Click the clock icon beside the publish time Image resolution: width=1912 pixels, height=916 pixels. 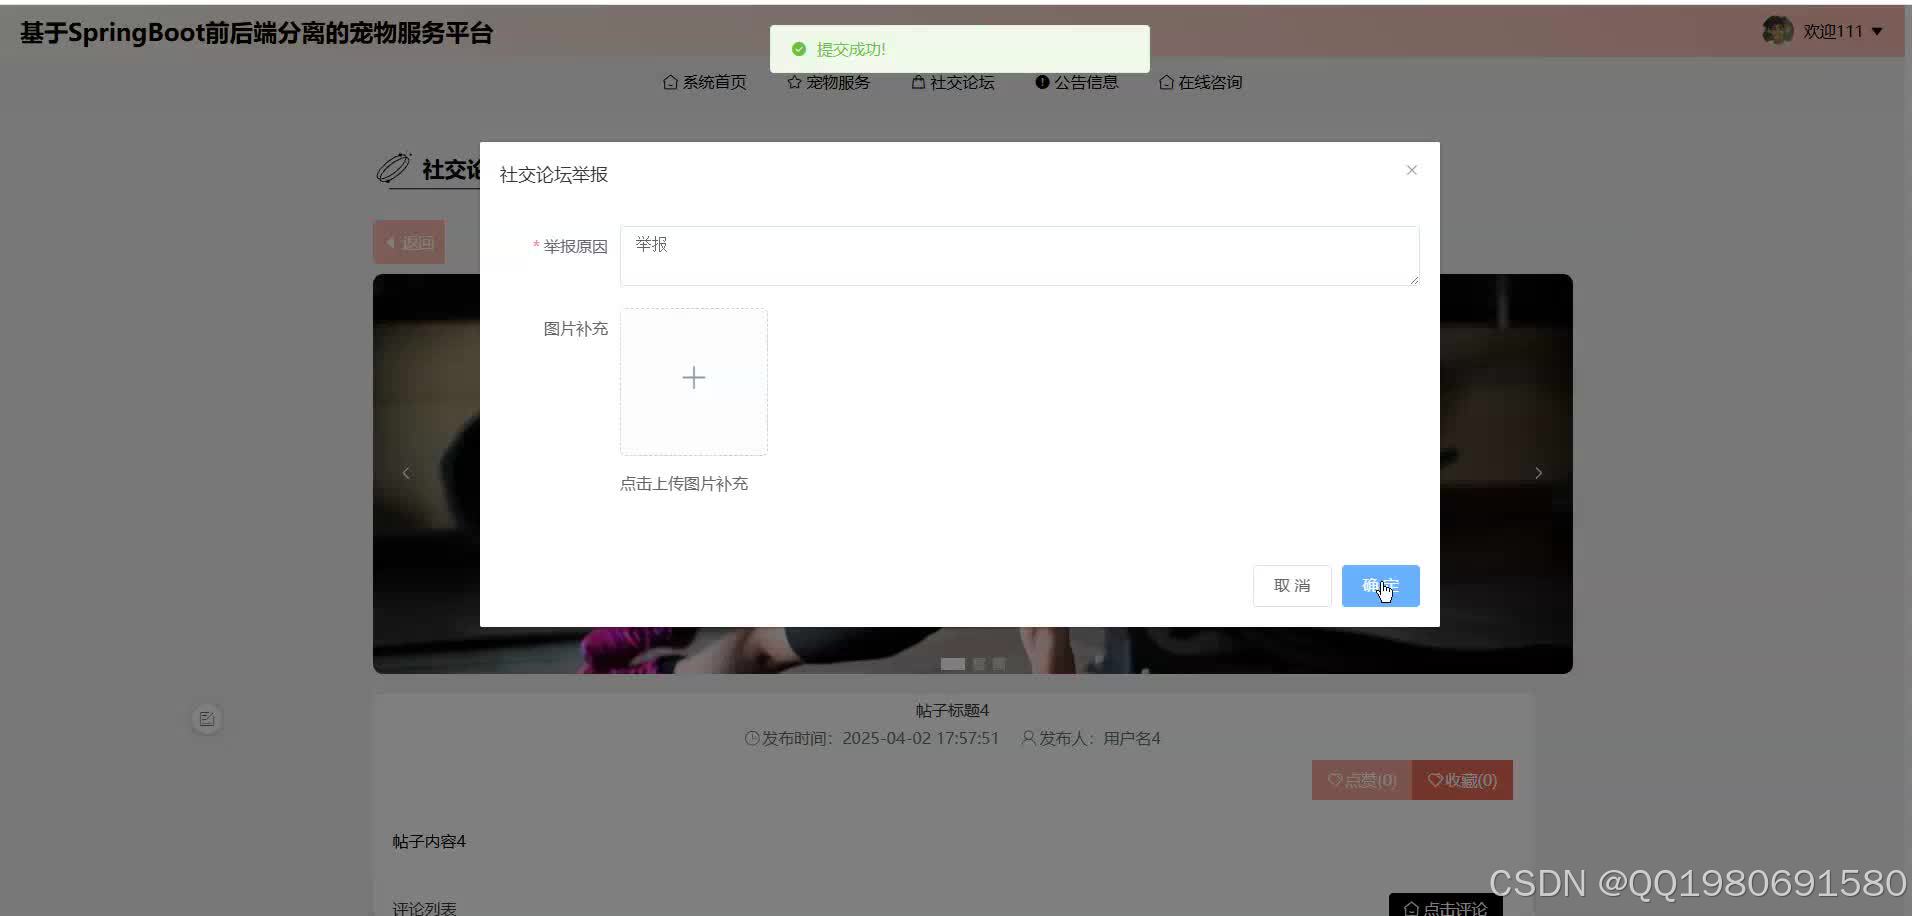click(751, 738)
